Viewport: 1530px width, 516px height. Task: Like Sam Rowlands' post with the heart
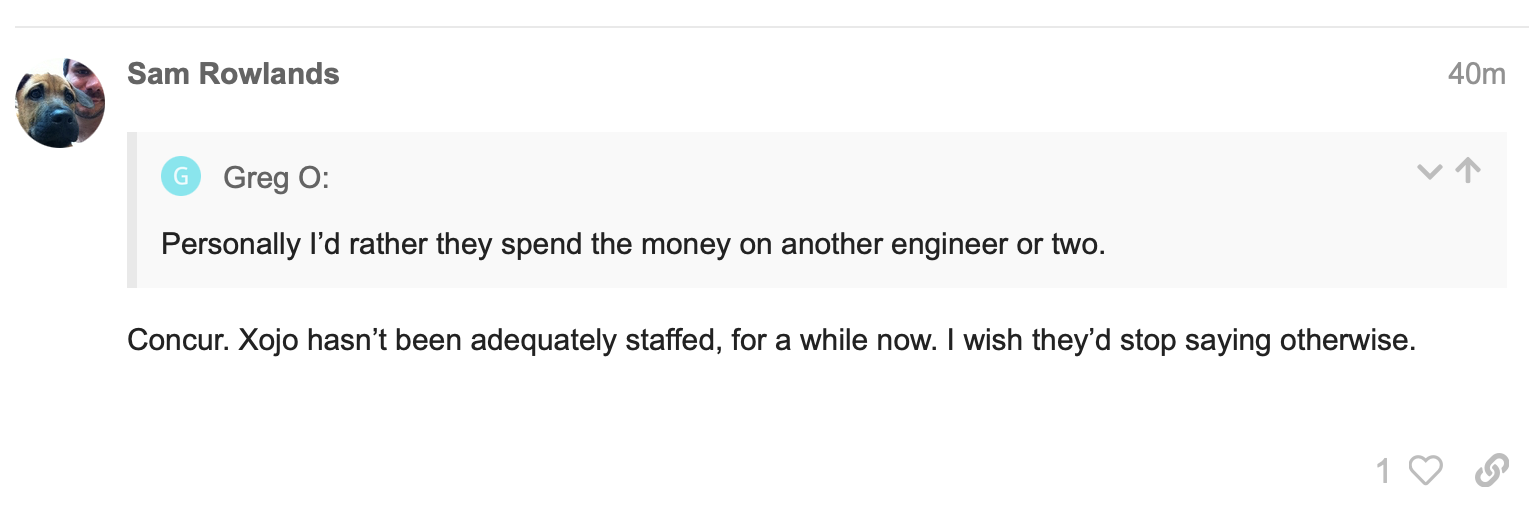(1425, 470)
